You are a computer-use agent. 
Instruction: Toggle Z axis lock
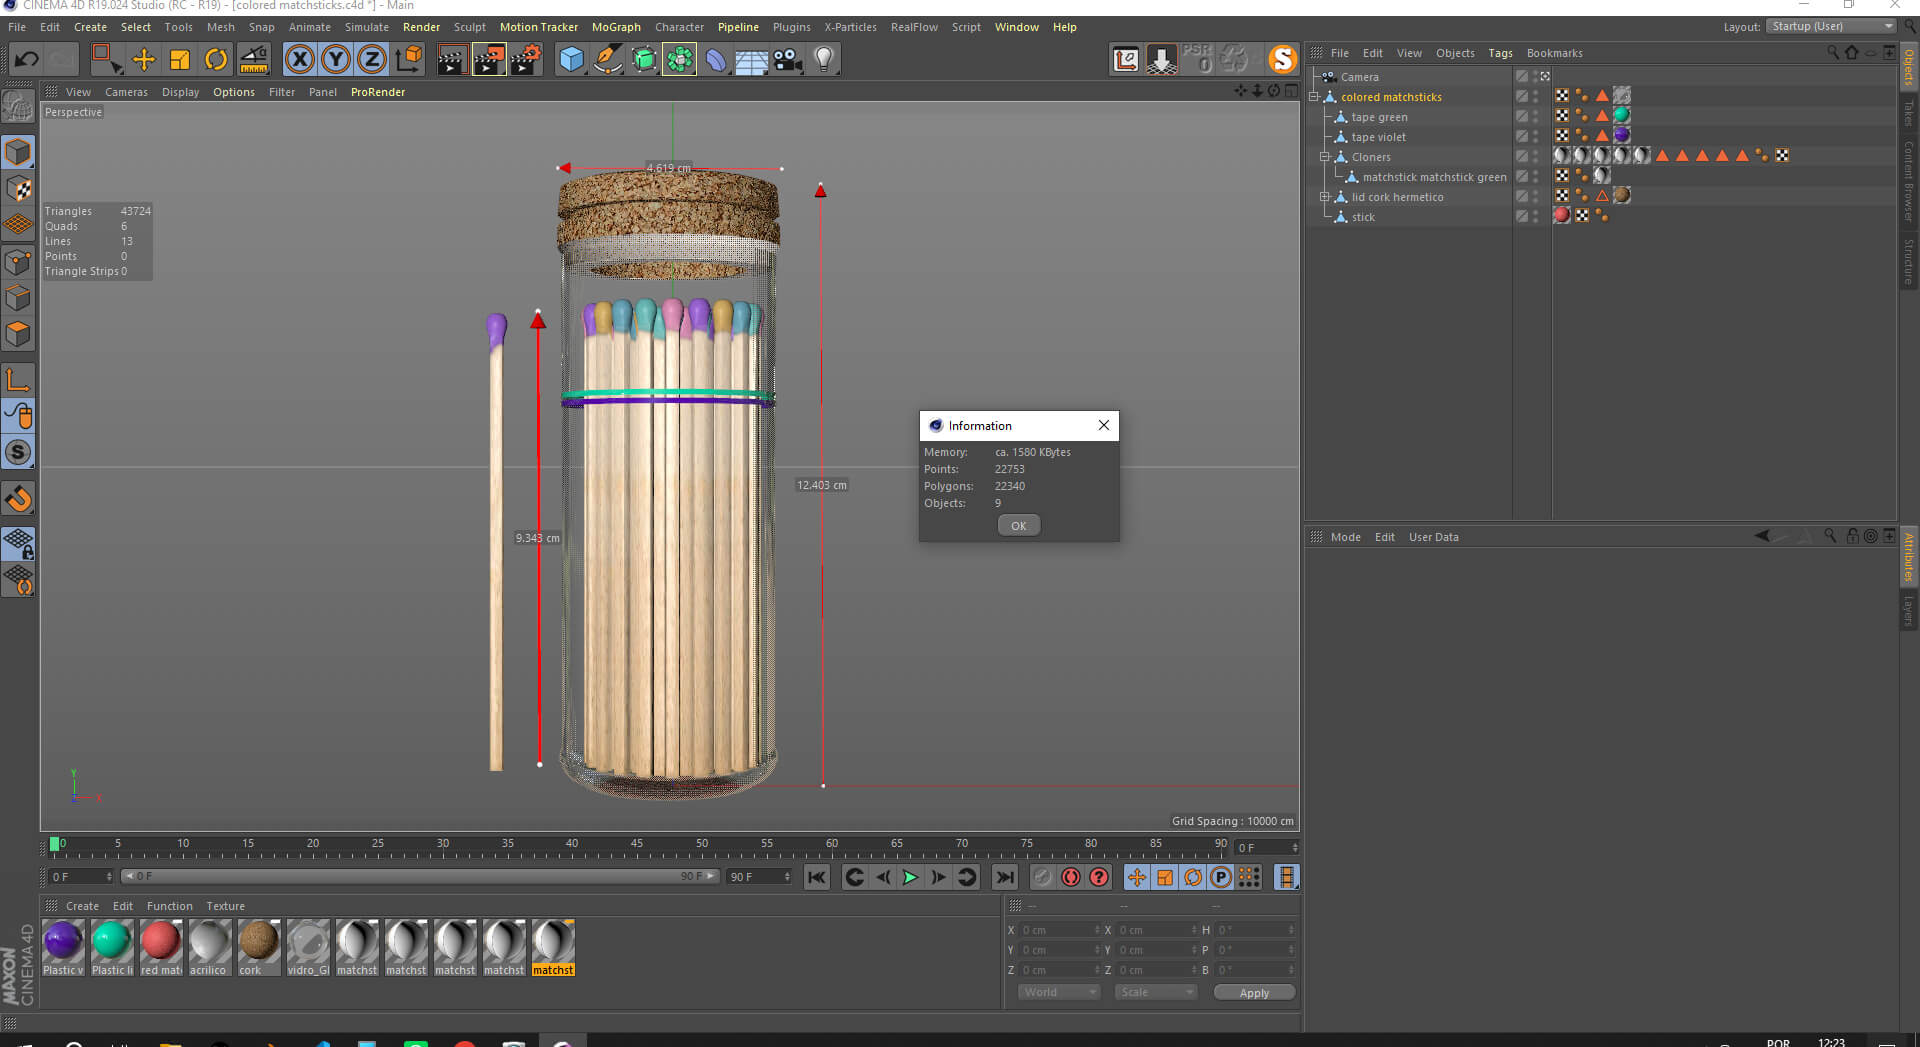pos(372,60)
